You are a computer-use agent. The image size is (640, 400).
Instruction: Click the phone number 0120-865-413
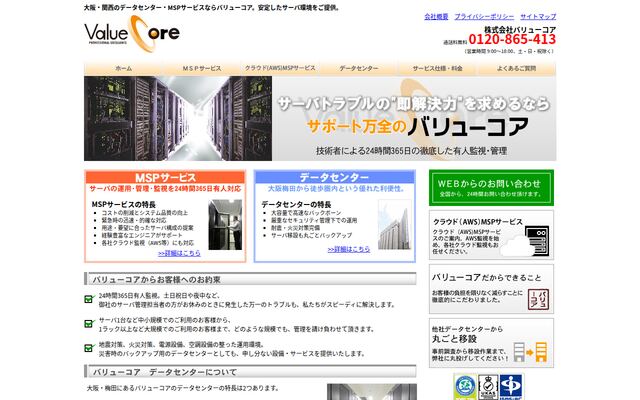(x=512, y=40)
